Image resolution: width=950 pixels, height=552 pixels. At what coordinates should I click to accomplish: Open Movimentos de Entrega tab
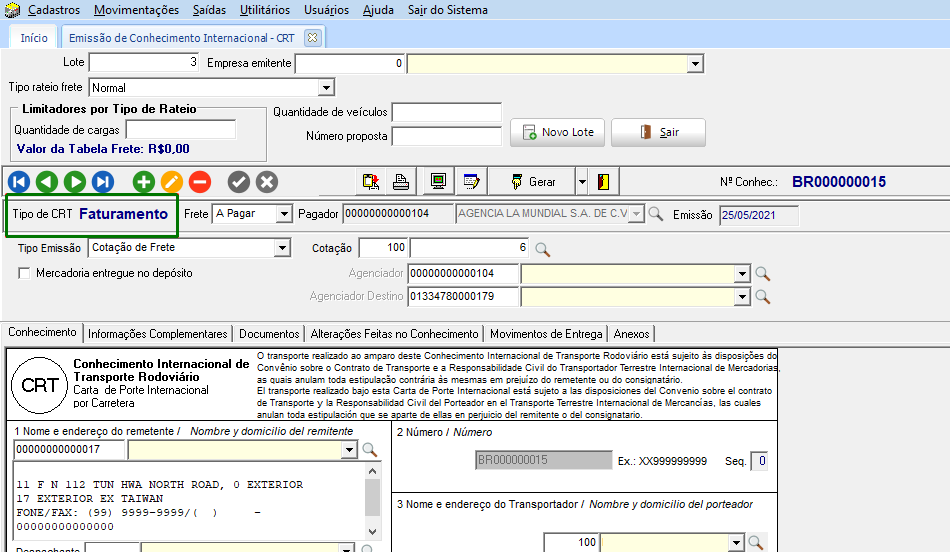pyautogui.click(x=546, y=334)
